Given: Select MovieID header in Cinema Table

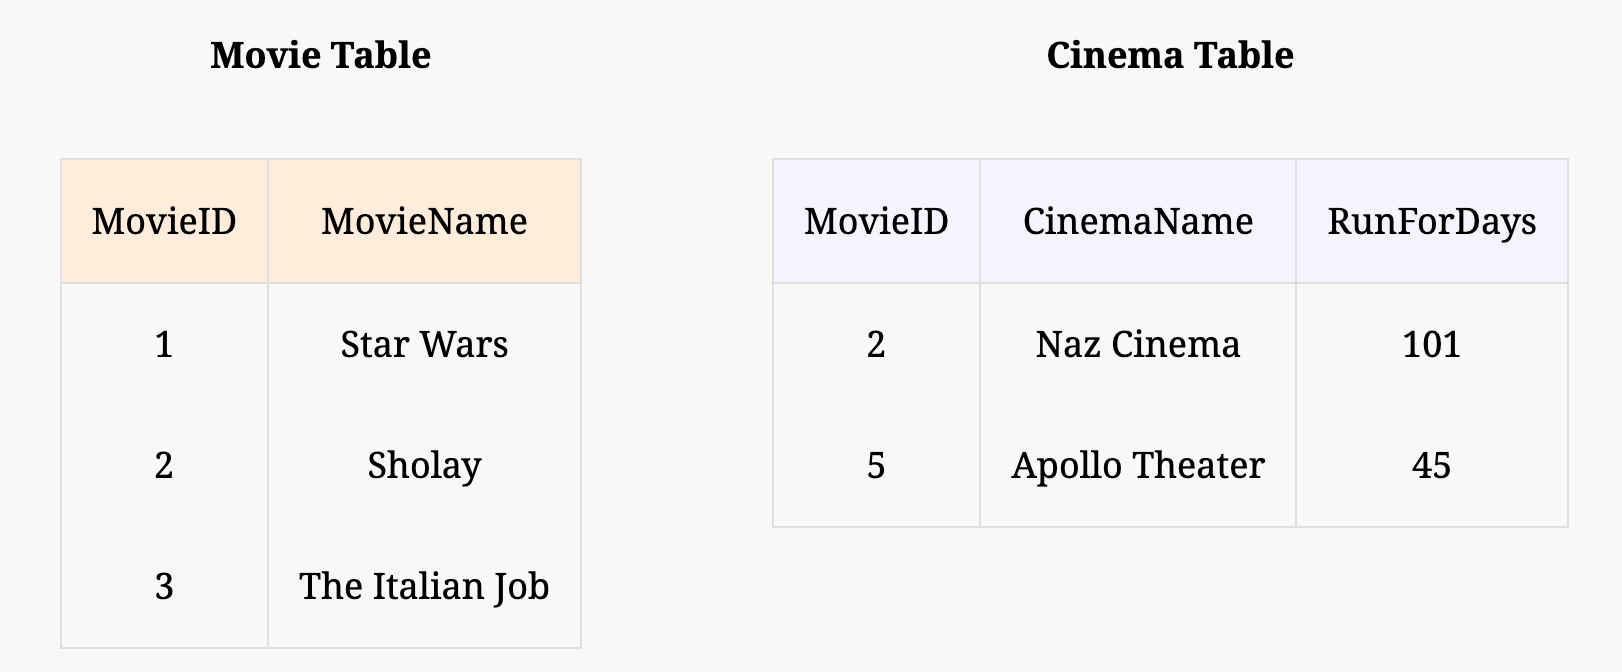Looking at the screenshot, I should click(x=876, y=221).
